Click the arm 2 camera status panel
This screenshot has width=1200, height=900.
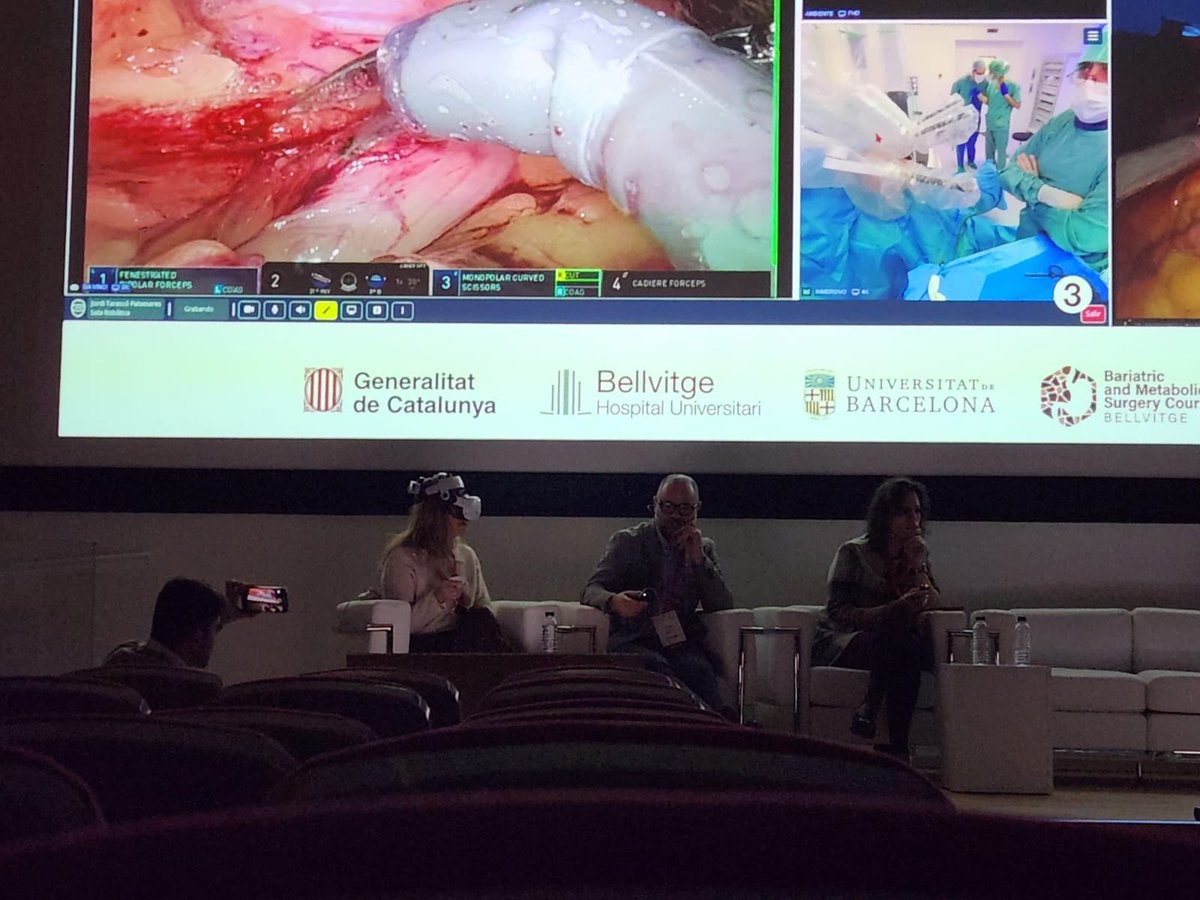click(346, 281)
